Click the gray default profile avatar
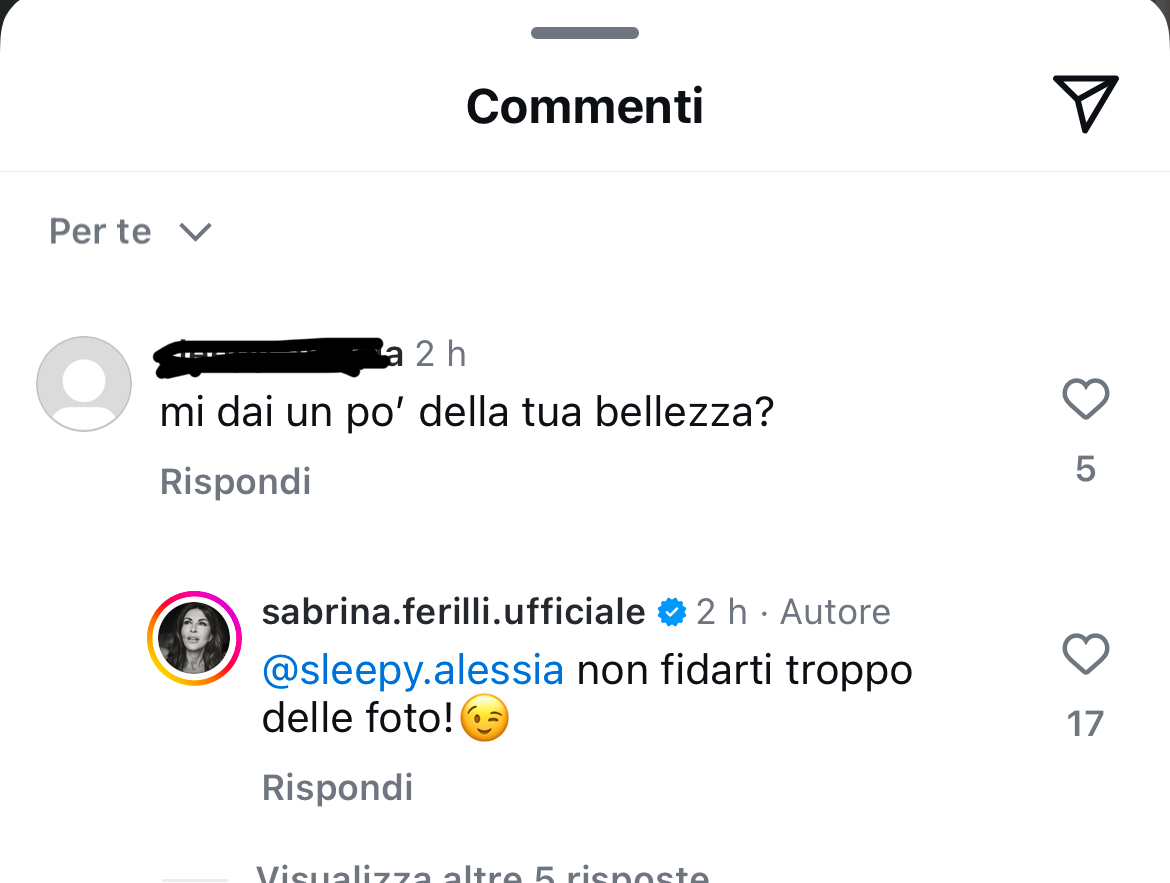The image size is (1170, 883). coord(84,384)
